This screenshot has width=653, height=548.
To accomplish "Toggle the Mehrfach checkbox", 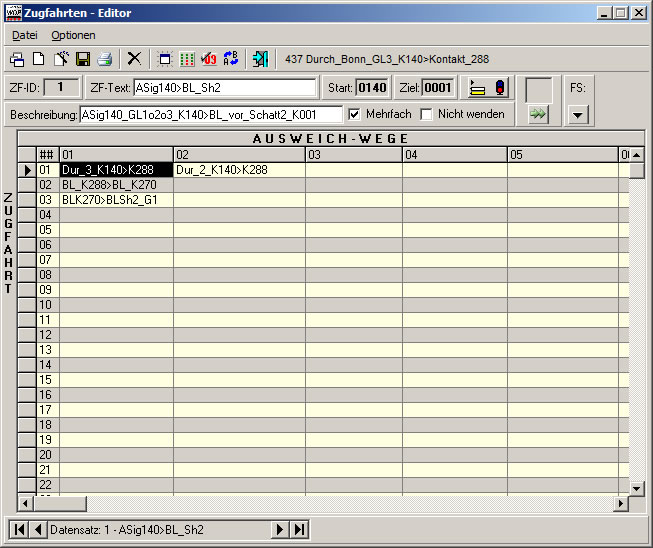I will coord(354,114).
